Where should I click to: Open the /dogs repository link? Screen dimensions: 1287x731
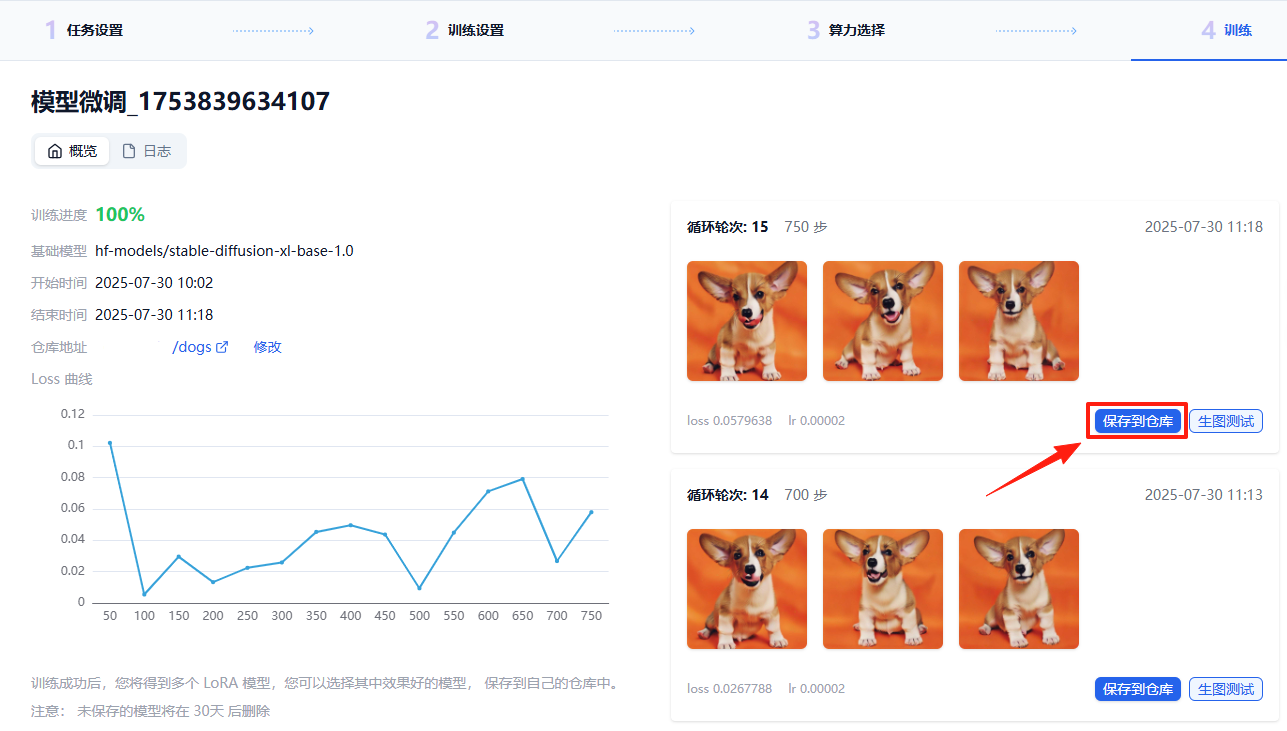click(x=192, y=347)
